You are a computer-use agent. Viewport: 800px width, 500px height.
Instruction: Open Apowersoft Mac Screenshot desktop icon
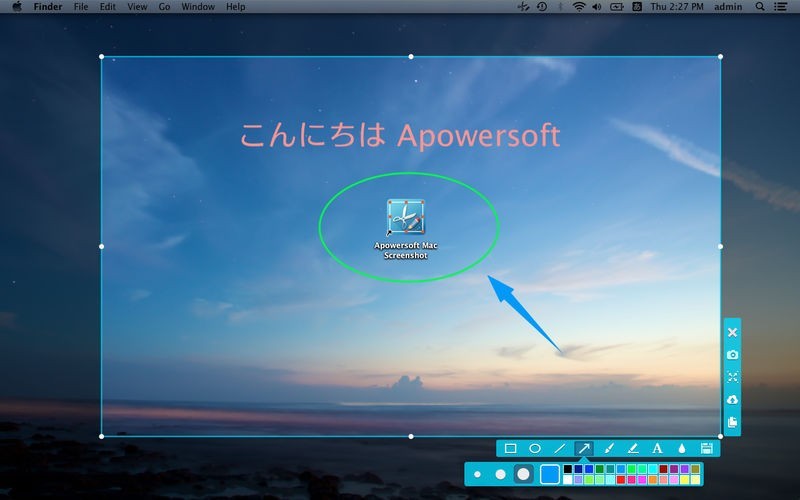406,229
